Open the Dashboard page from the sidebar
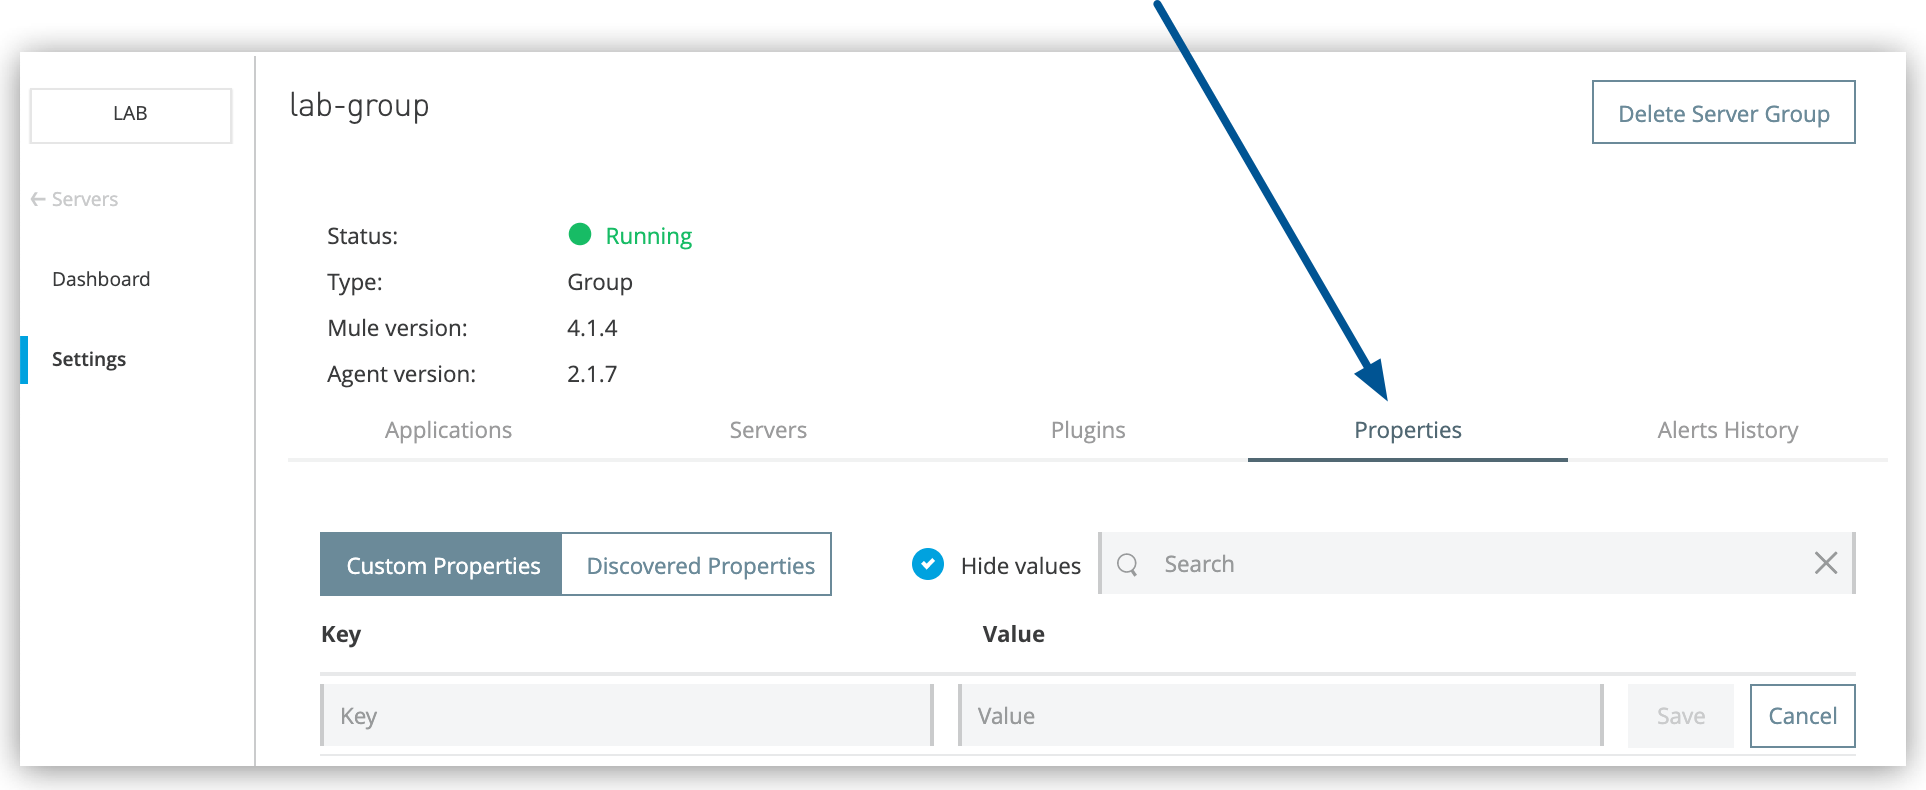Viewport: 1926px width, 790px height. click(101, 278)
